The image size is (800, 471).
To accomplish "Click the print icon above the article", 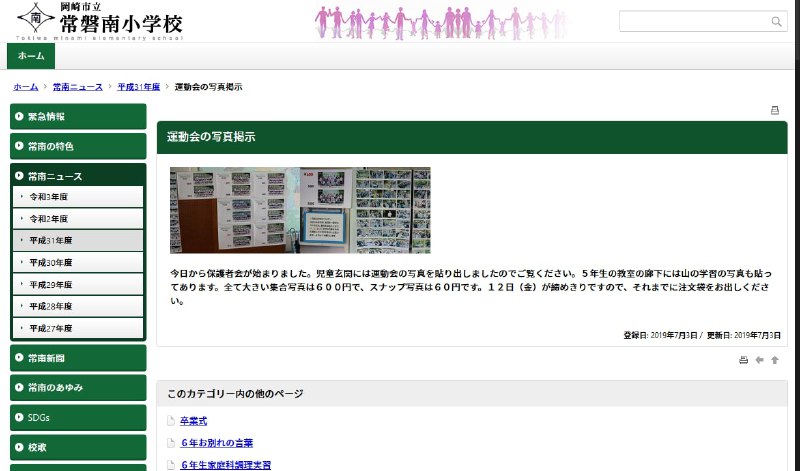I will pos(774,110).
